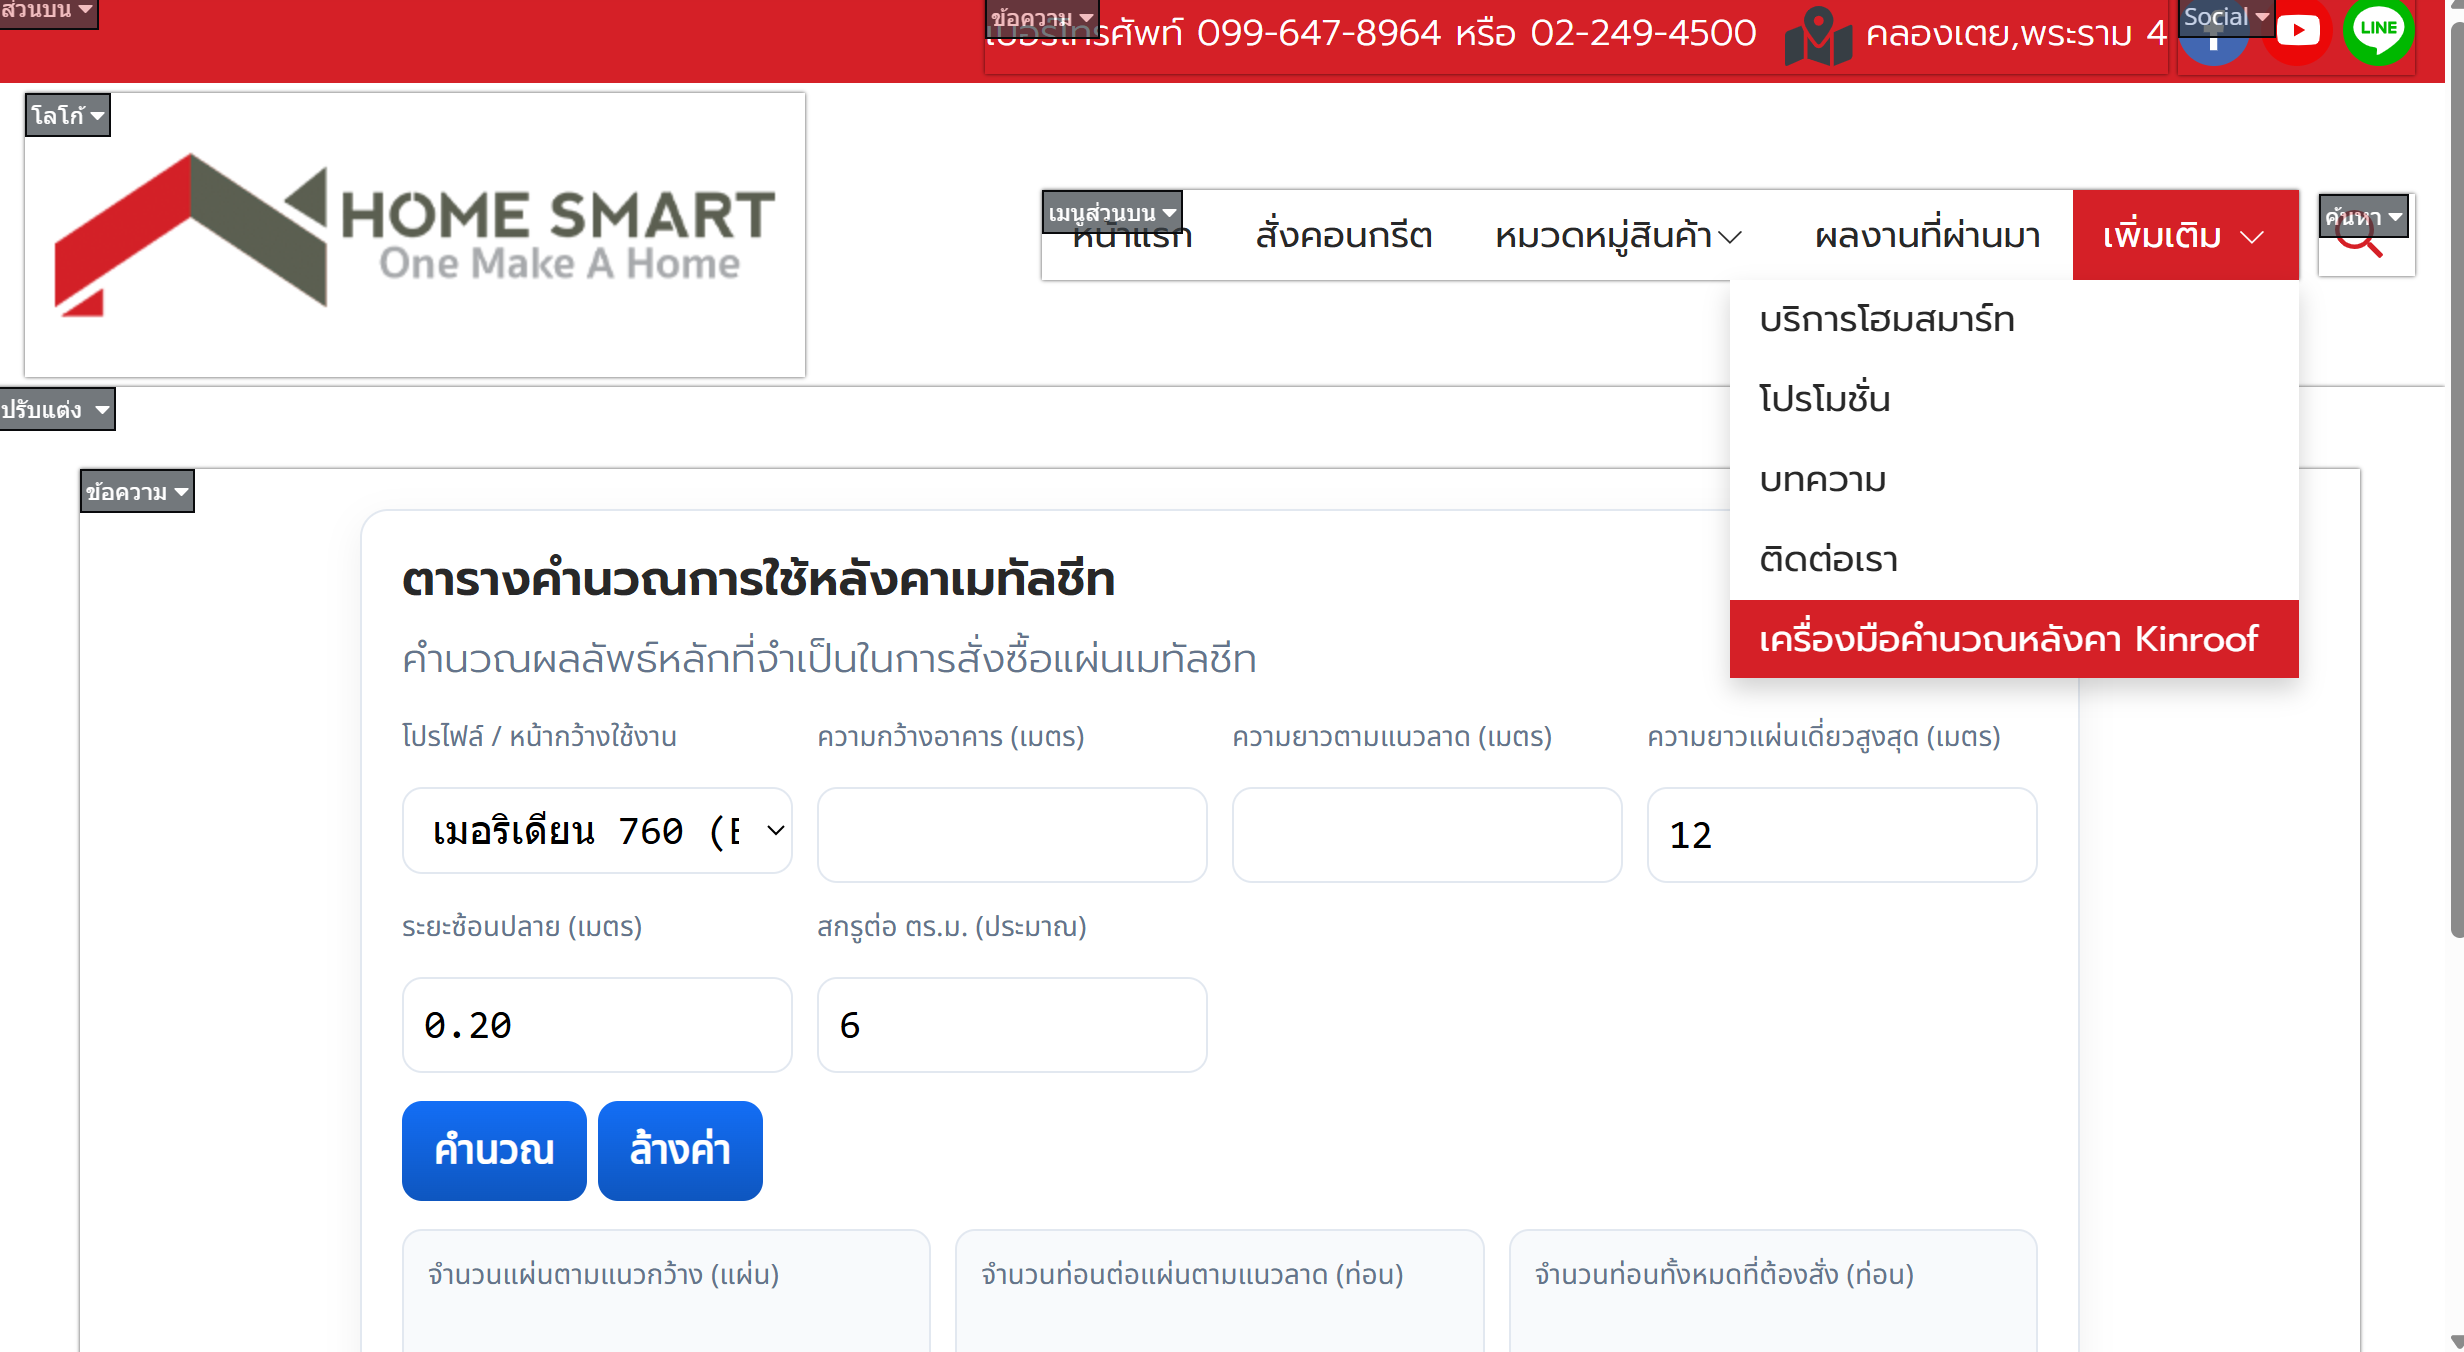The width and height of the screenshot is (2464, 1352).
Task: Click the map location icon
Action: coord(1818,38)
